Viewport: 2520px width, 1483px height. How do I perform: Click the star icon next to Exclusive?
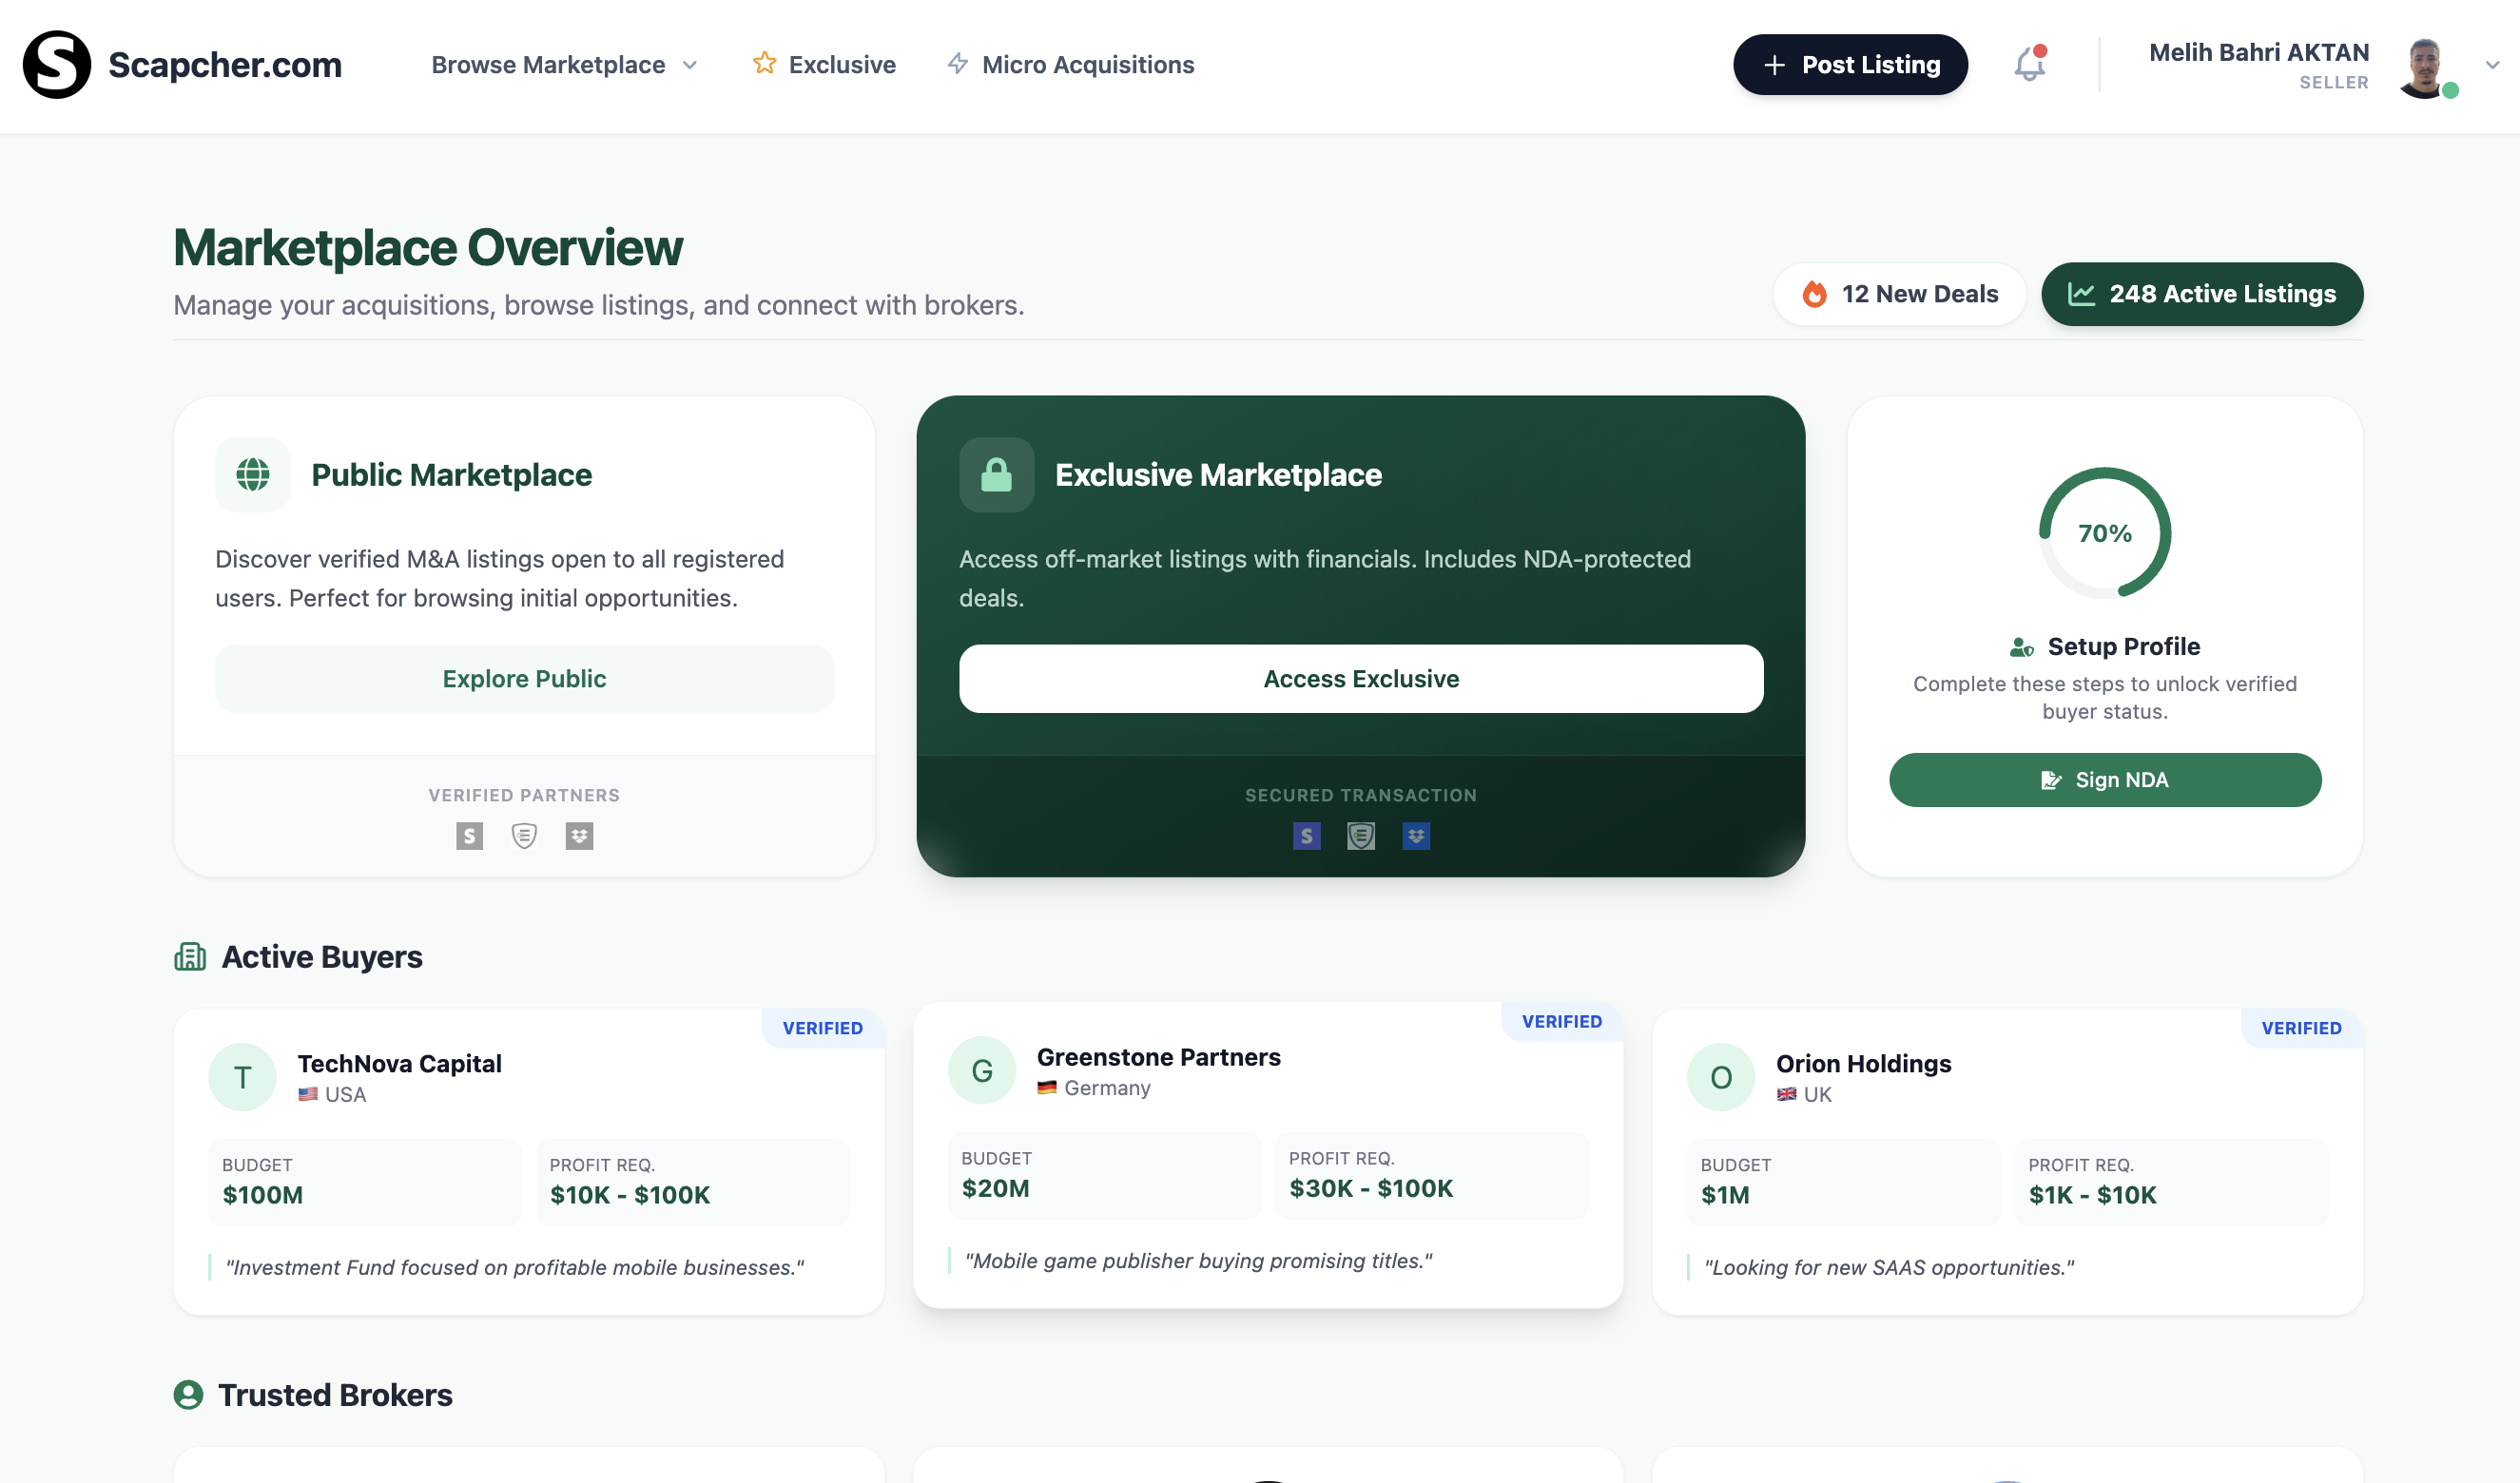(x=764, y=63)
